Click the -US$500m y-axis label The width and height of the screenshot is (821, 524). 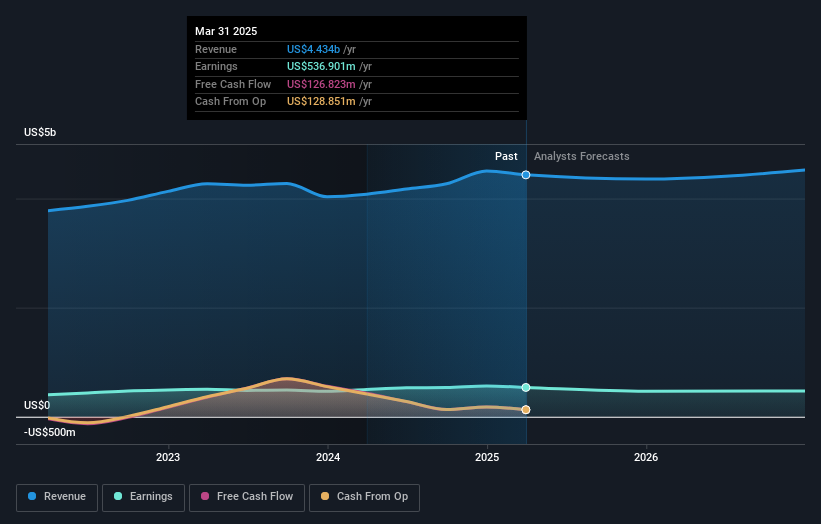50,432
